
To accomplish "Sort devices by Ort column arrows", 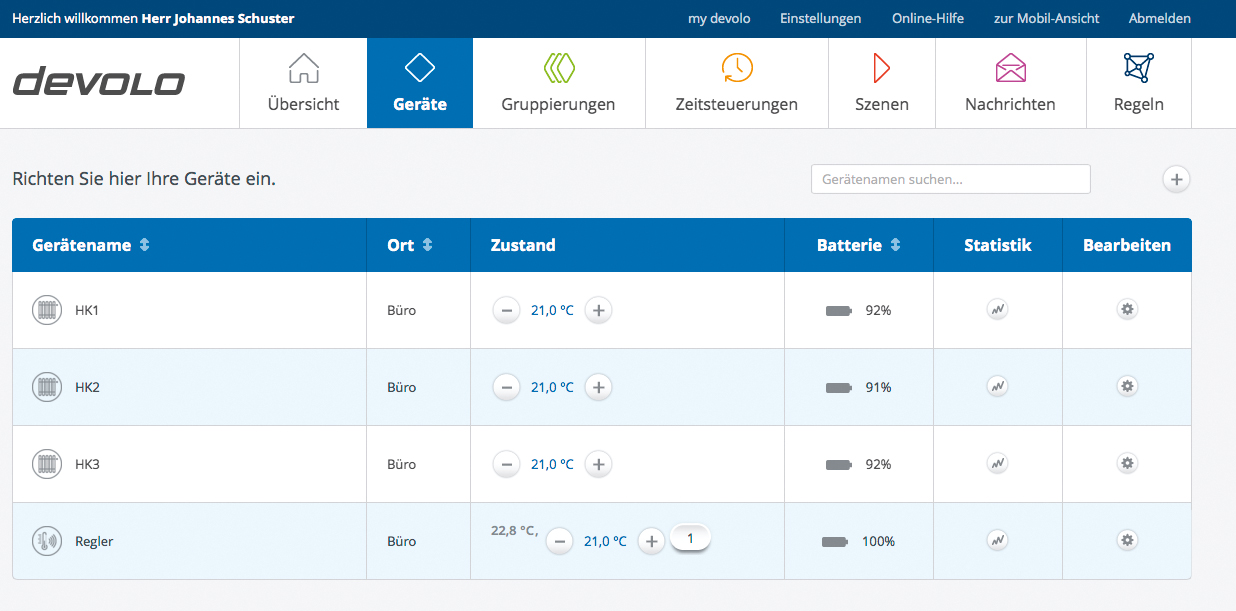I will (x=428, y=245).
